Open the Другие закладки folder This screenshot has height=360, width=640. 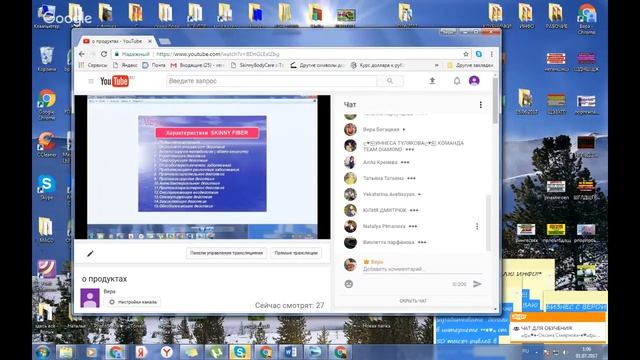470,65
